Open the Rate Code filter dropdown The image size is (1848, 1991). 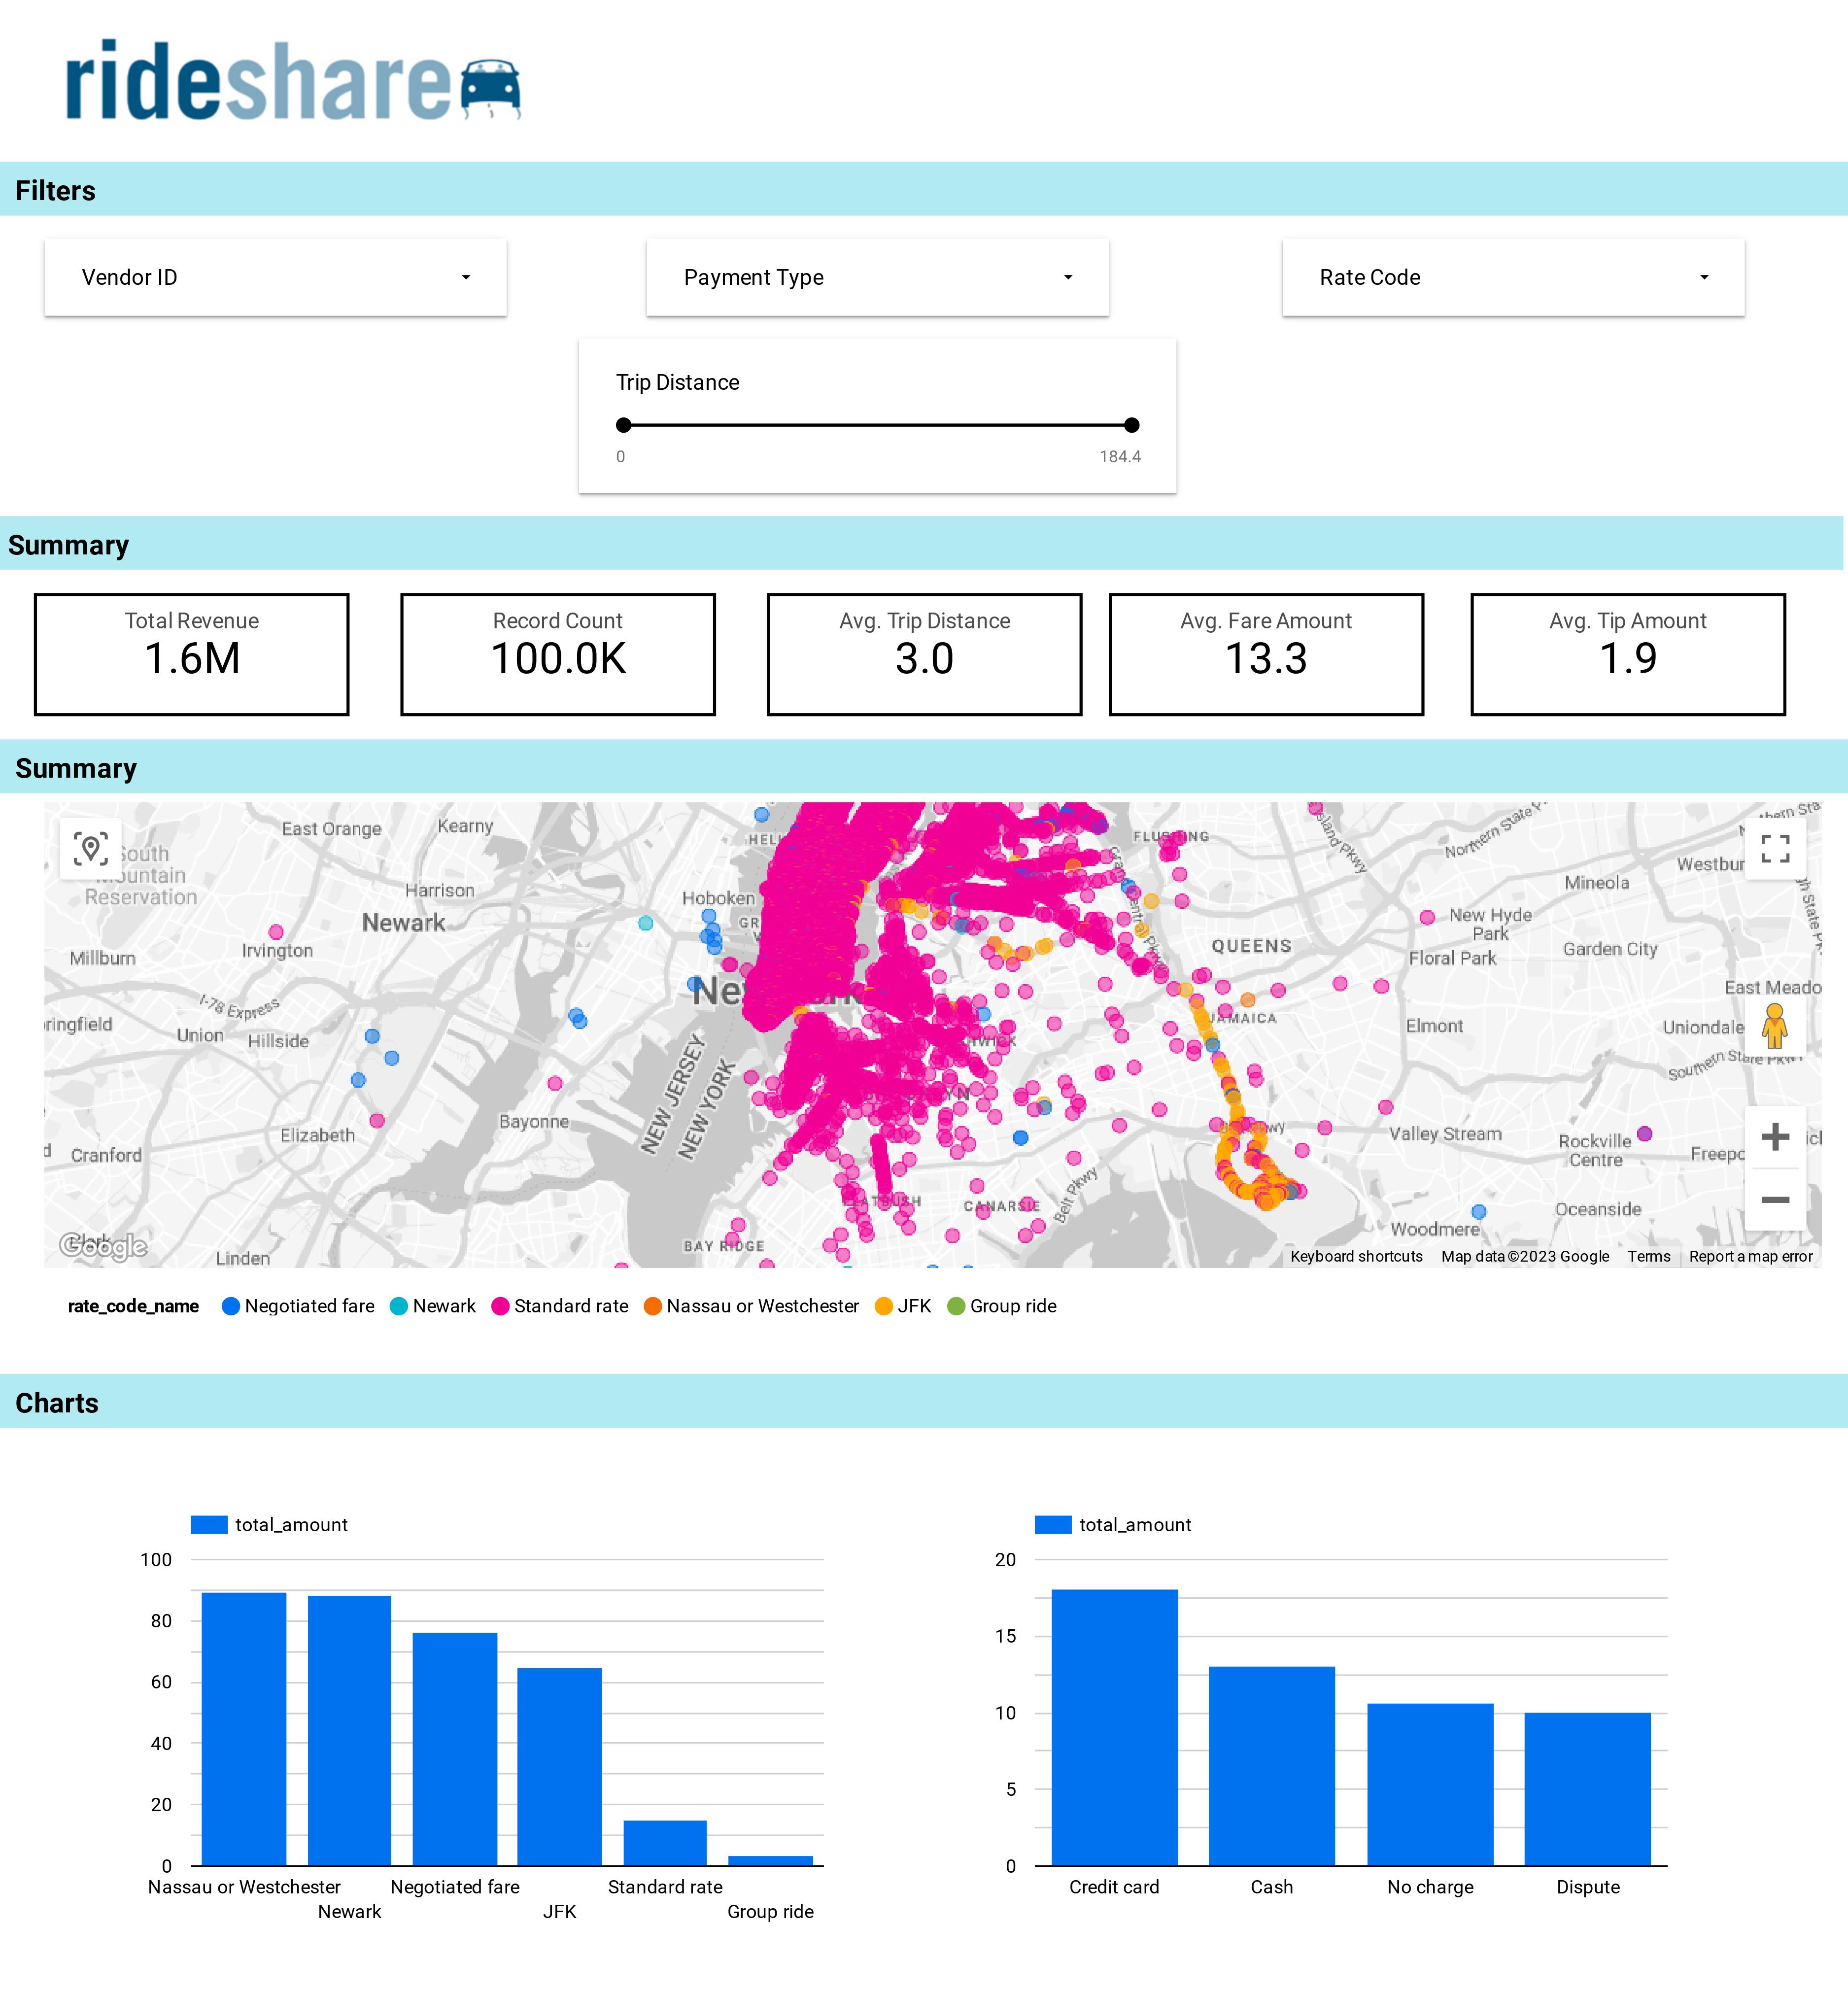pyautogui.click(x=1513, y=277)
